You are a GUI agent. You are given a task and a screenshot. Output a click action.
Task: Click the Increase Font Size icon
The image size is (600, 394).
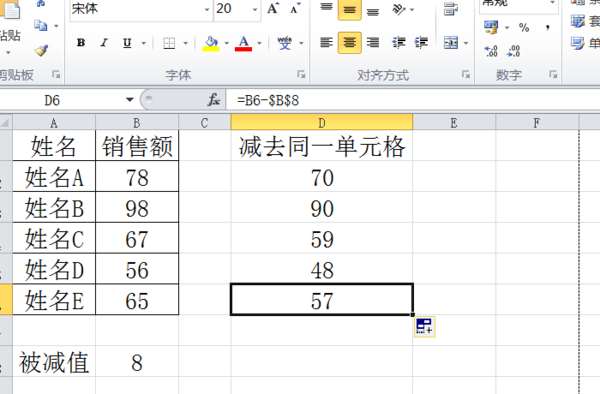(x=273, y=8)
